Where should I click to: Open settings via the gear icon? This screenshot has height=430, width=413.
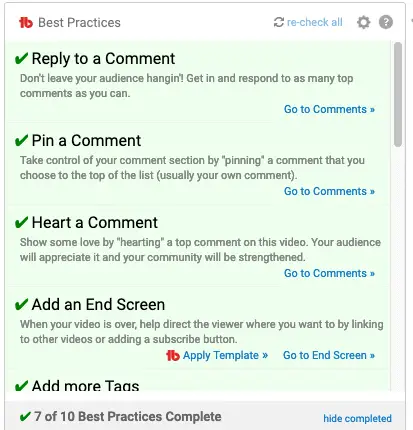(363, 22)
